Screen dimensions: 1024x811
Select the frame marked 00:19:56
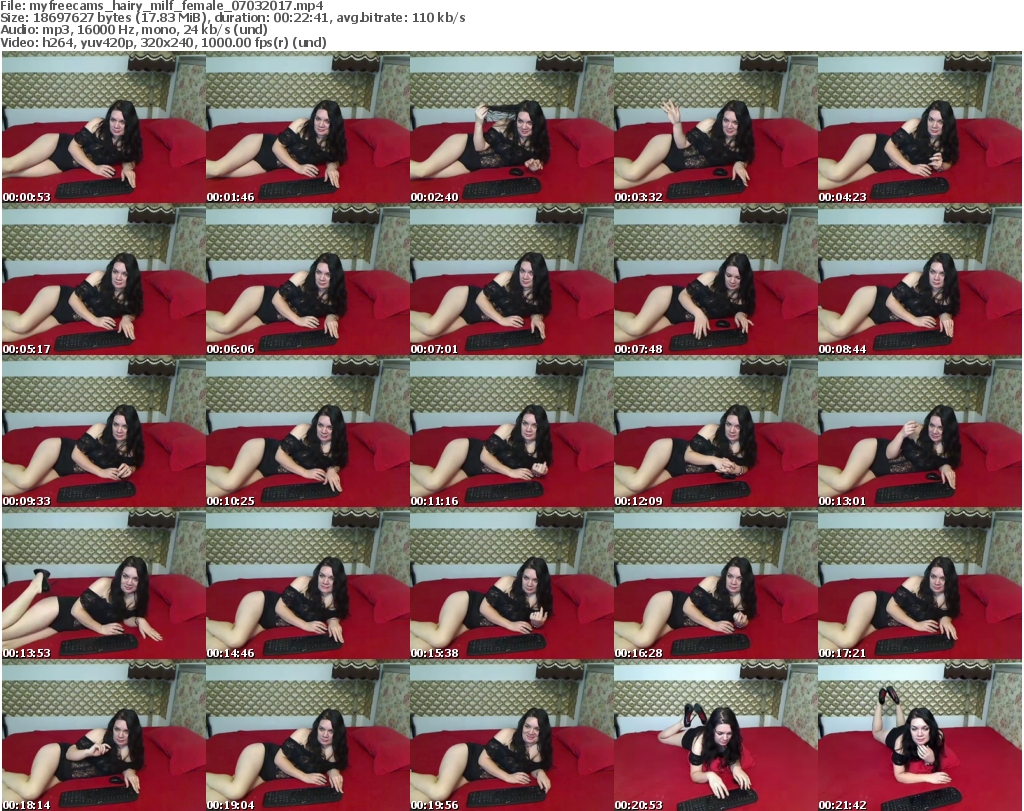(x=511, y=736)
